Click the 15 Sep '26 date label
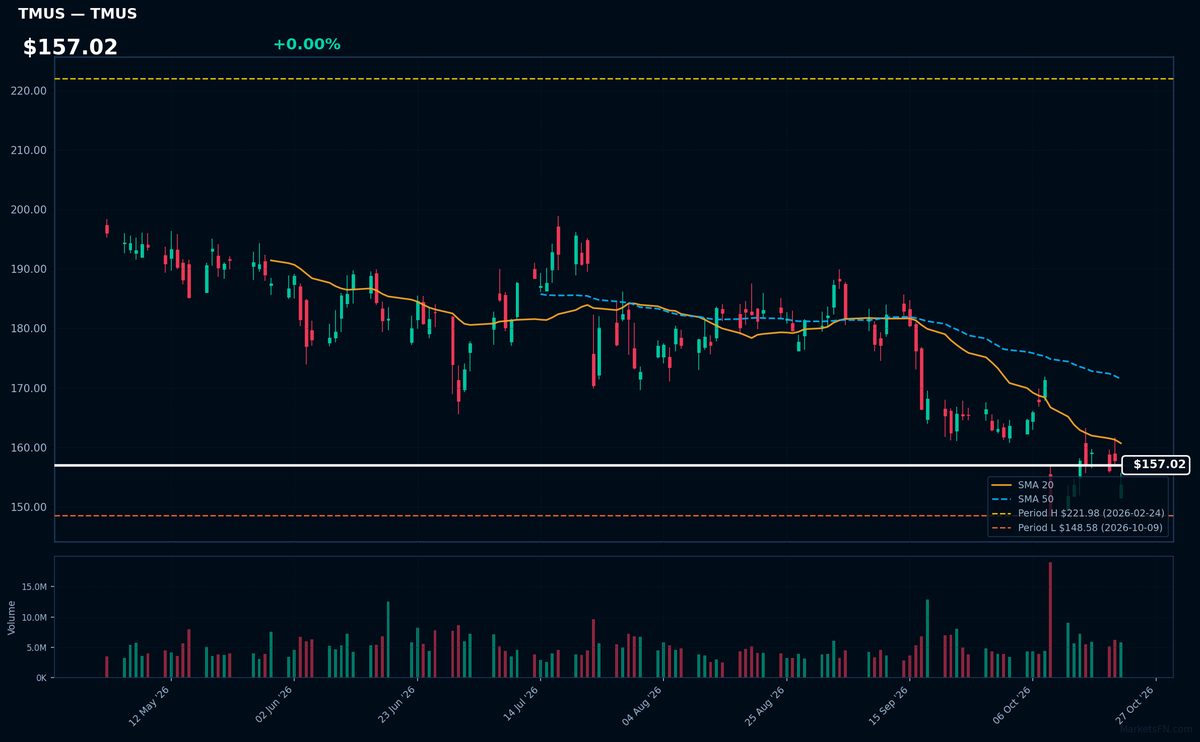The width and height of the screenshot is (1200, 742). pos(889,705)
